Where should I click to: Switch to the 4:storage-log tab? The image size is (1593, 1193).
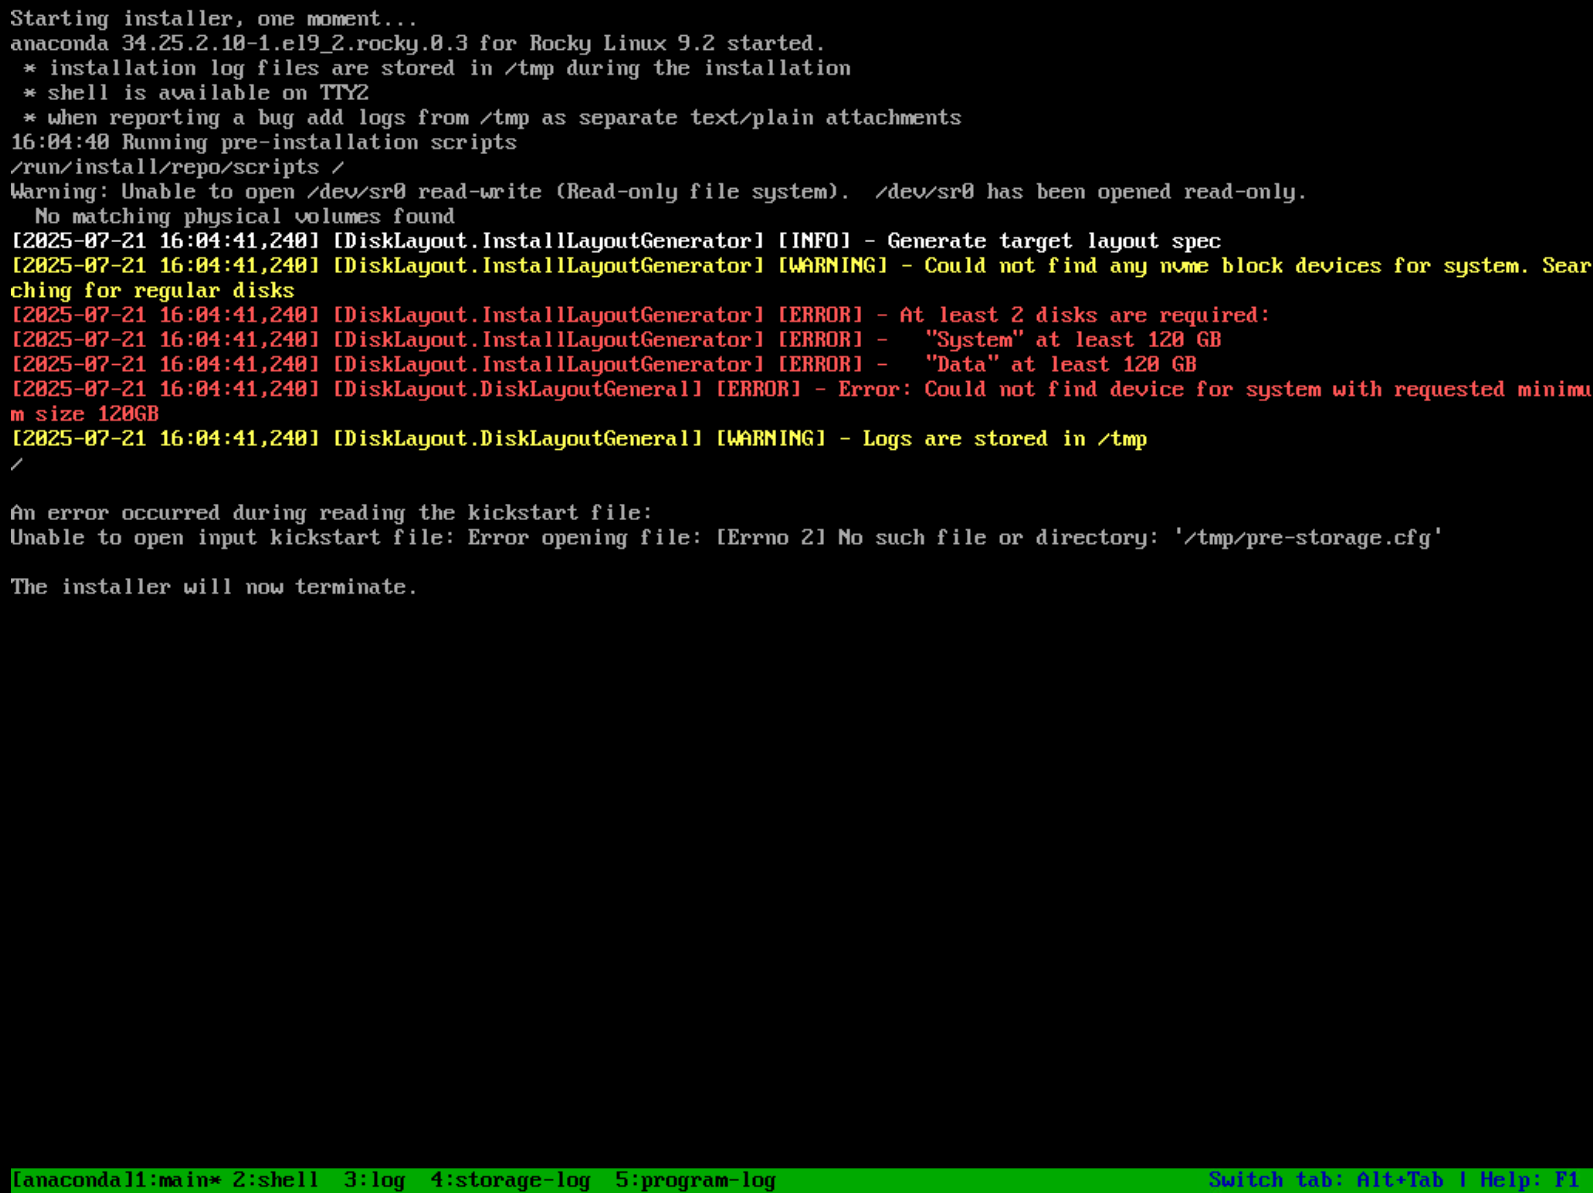coord(510,1180)
